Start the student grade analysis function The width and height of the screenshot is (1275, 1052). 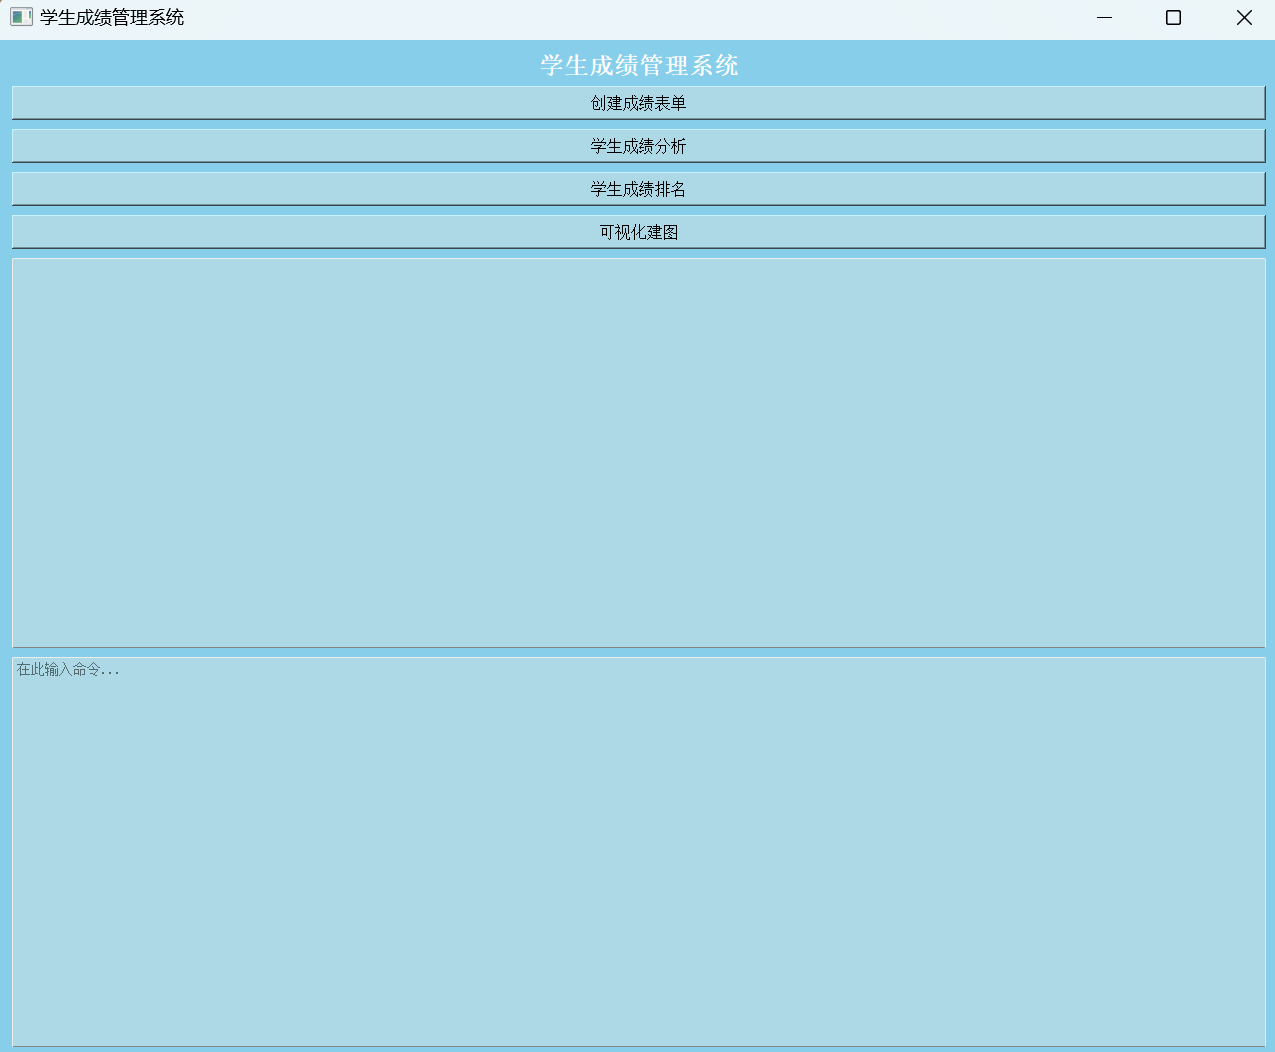638,146
